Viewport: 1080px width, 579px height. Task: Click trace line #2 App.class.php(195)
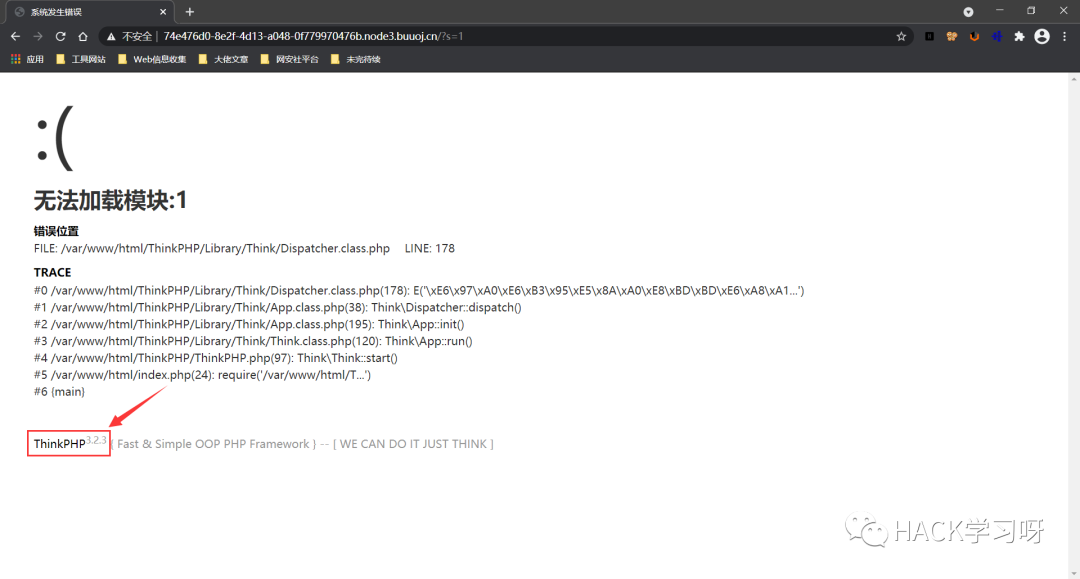click(249, 324)
